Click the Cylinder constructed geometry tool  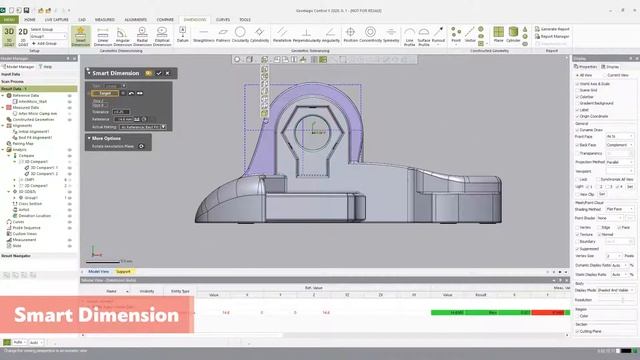pyautogui.click(x=513, y=35)
